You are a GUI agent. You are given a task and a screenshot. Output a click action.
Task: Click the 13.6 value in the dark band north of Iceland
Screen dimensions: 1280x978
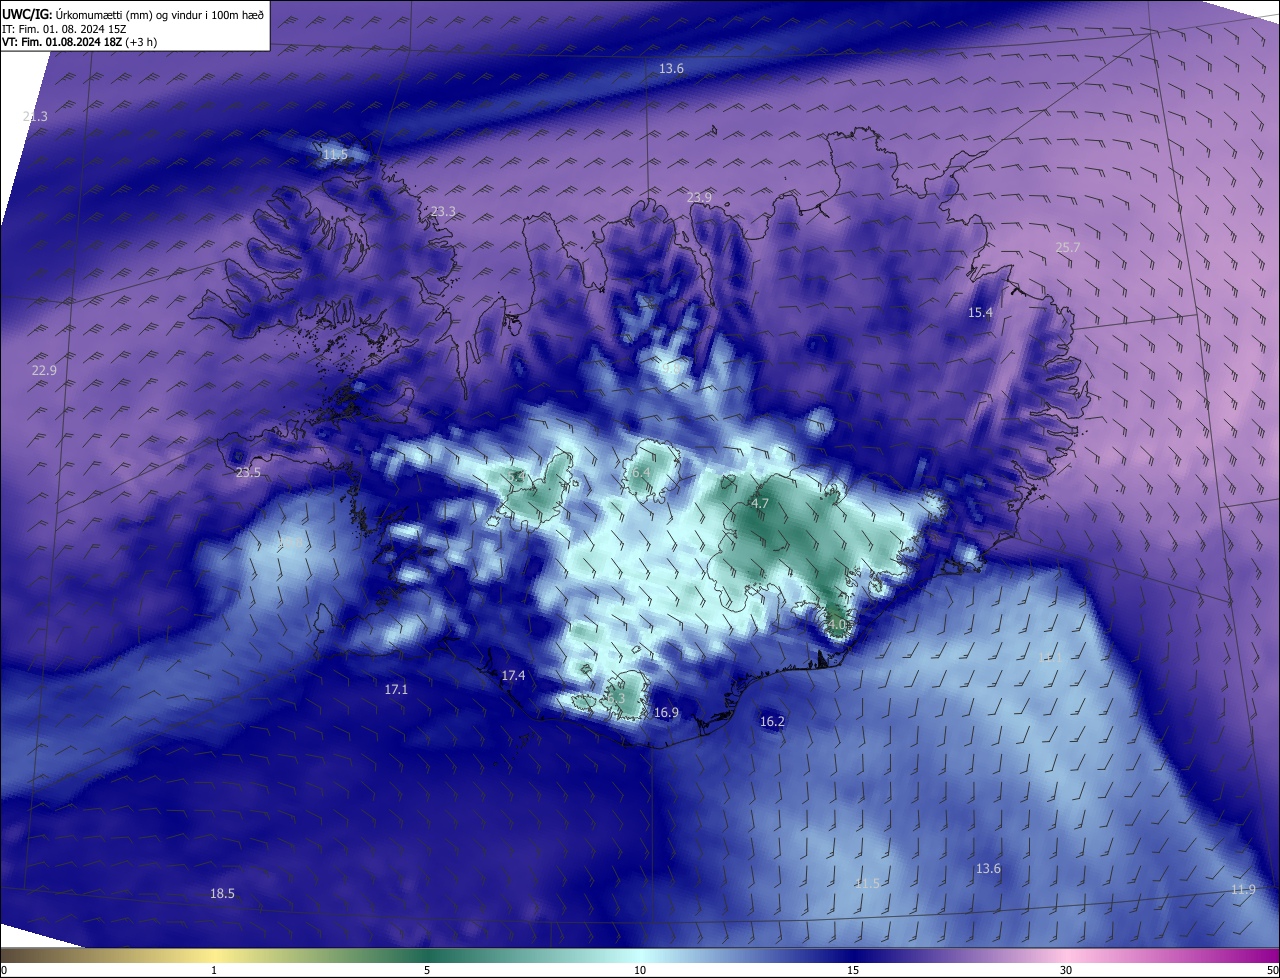(x=671, y=69)
